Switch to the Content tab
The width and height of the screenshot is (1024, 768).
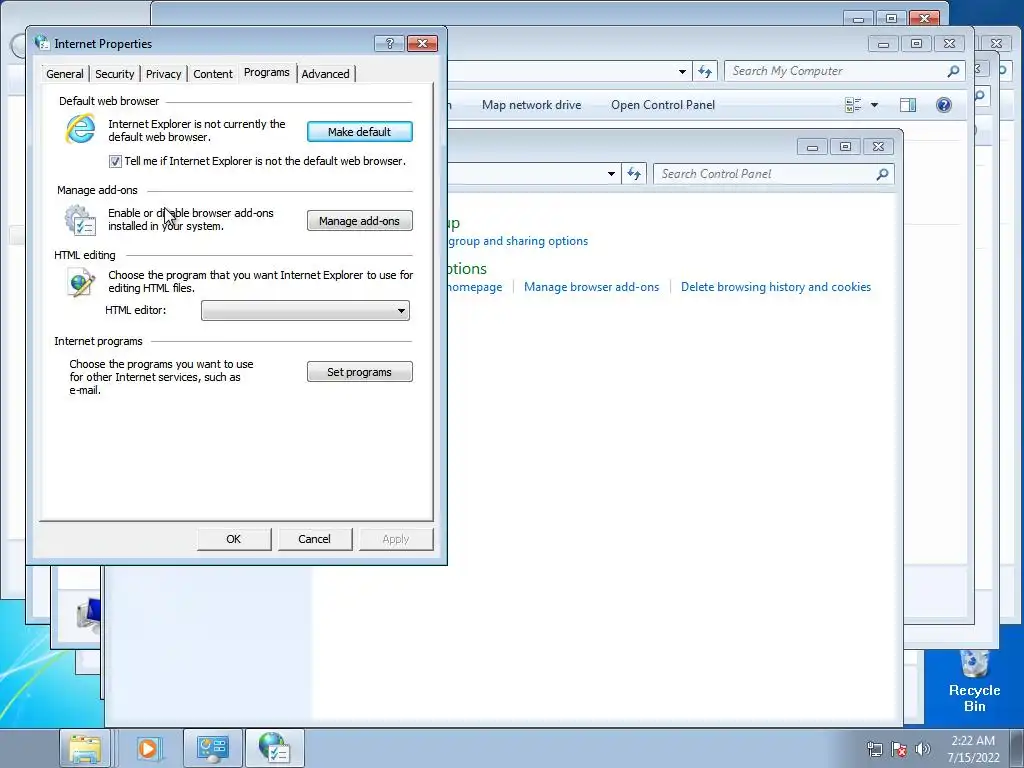[213, 74]
